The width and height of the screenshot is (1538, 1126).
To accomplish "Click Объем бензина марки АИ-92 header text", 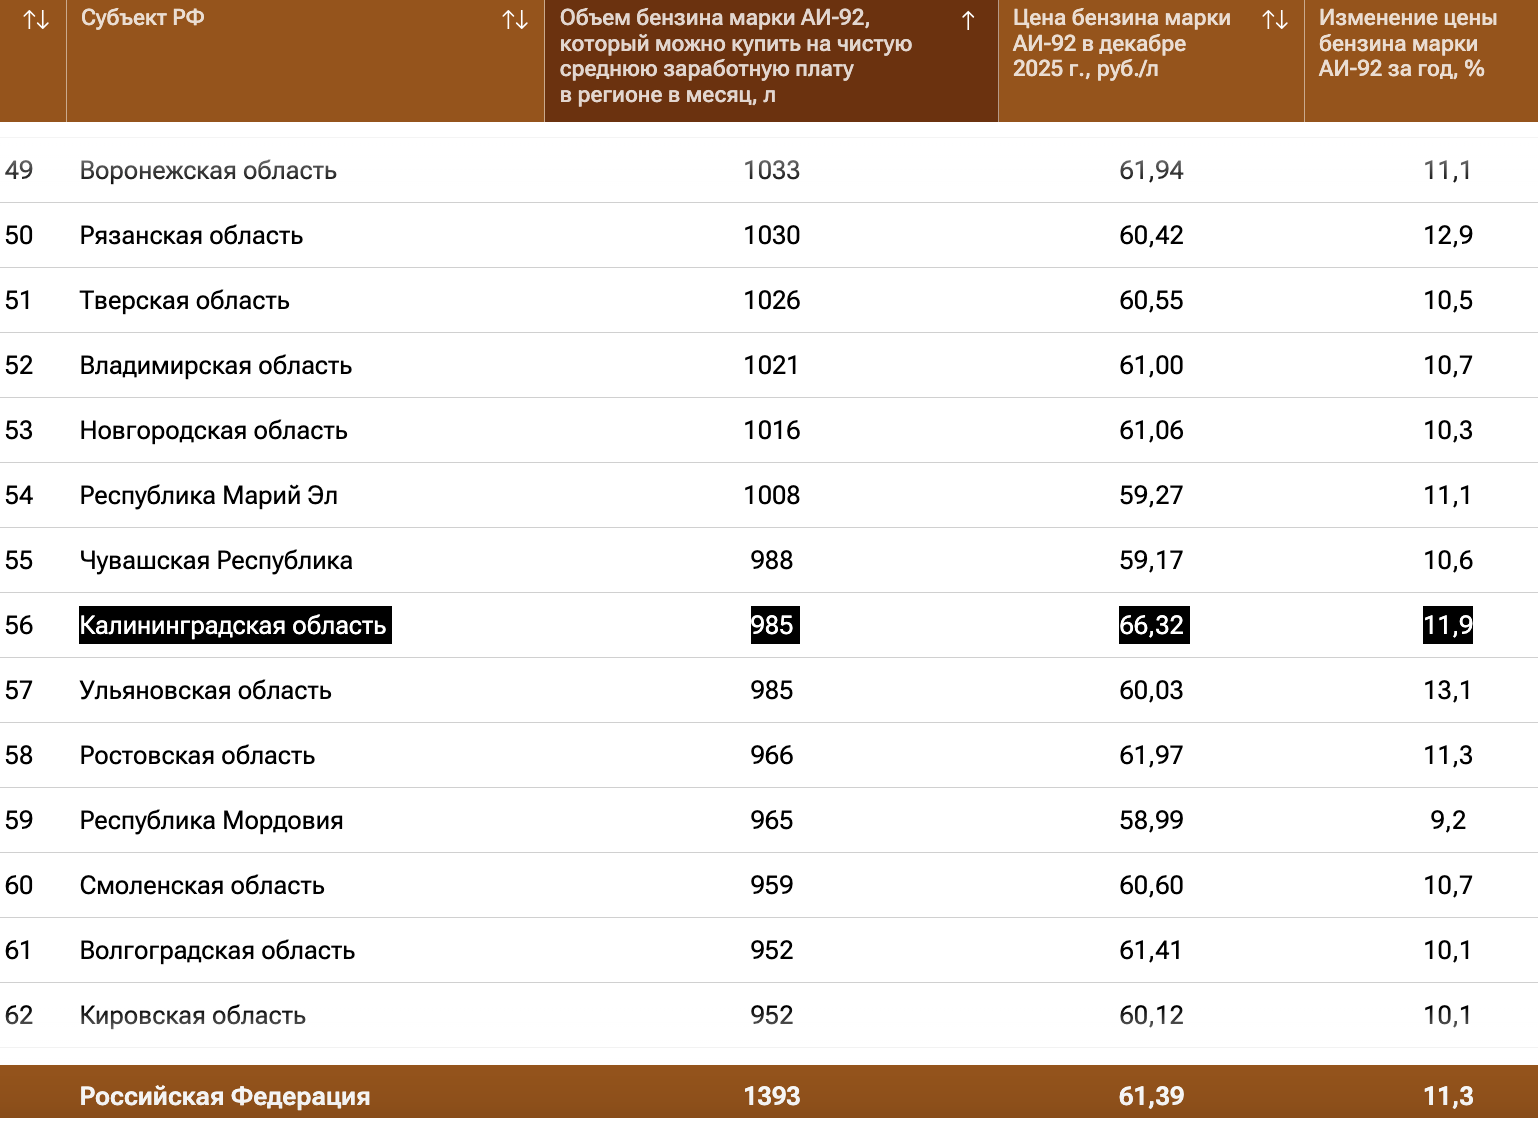I will pos(735,56).
